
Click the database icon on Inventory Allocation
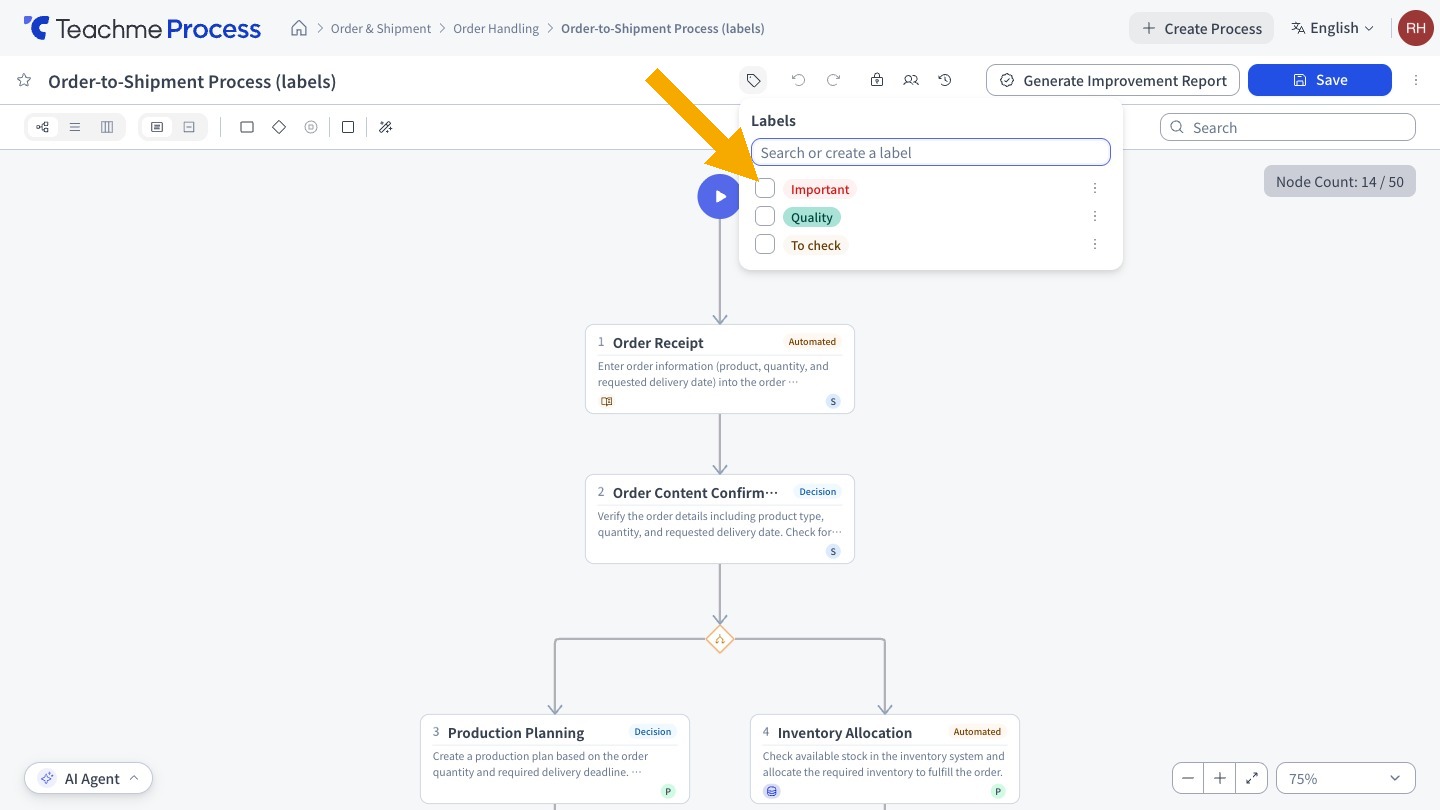(771, 791)
